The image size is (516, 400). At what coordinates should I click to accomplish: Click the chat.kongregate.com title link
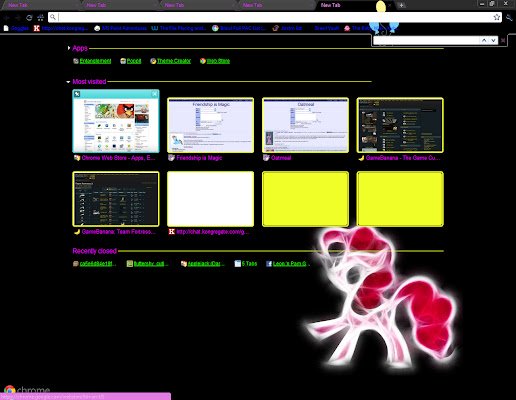tap(213, 232)
